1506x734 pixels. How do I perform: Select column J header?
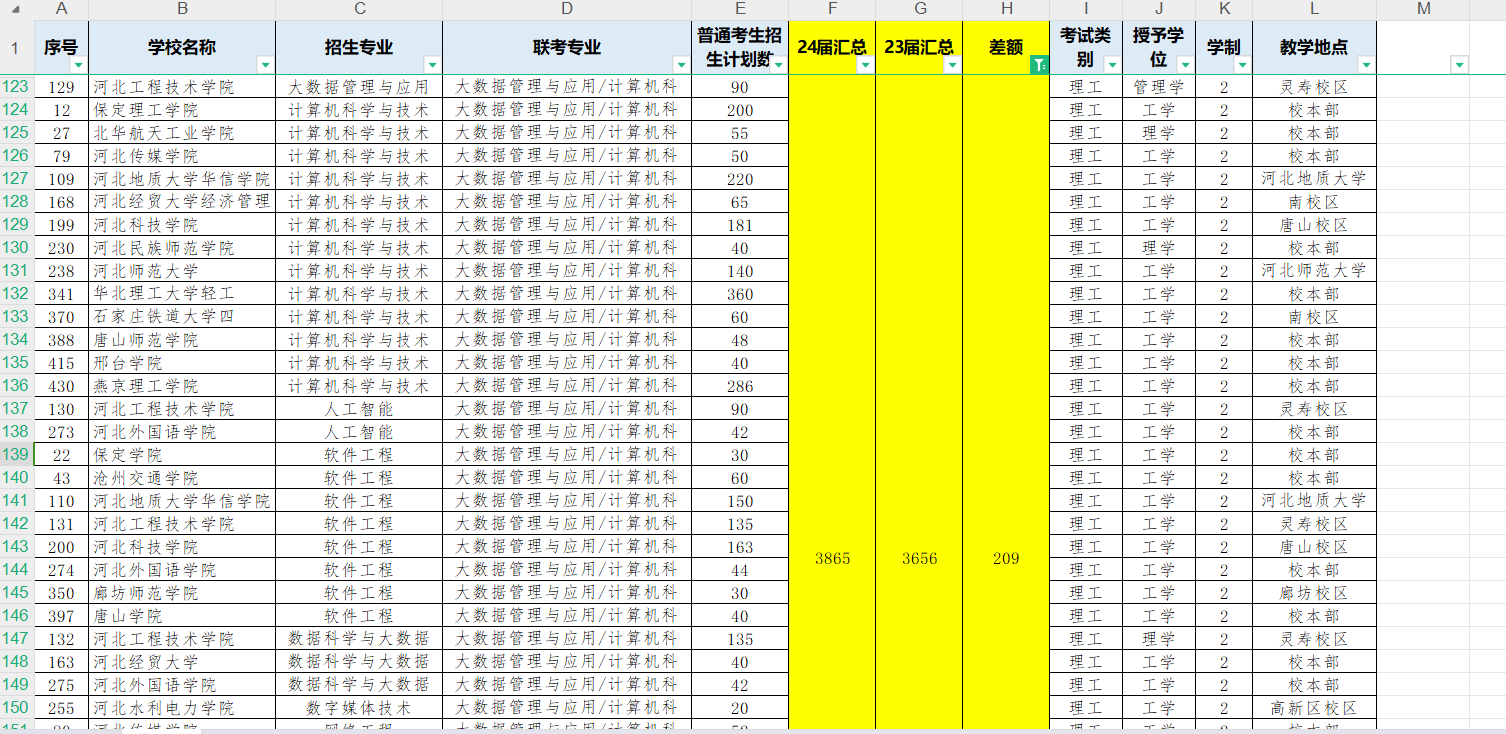point(1159,9)
